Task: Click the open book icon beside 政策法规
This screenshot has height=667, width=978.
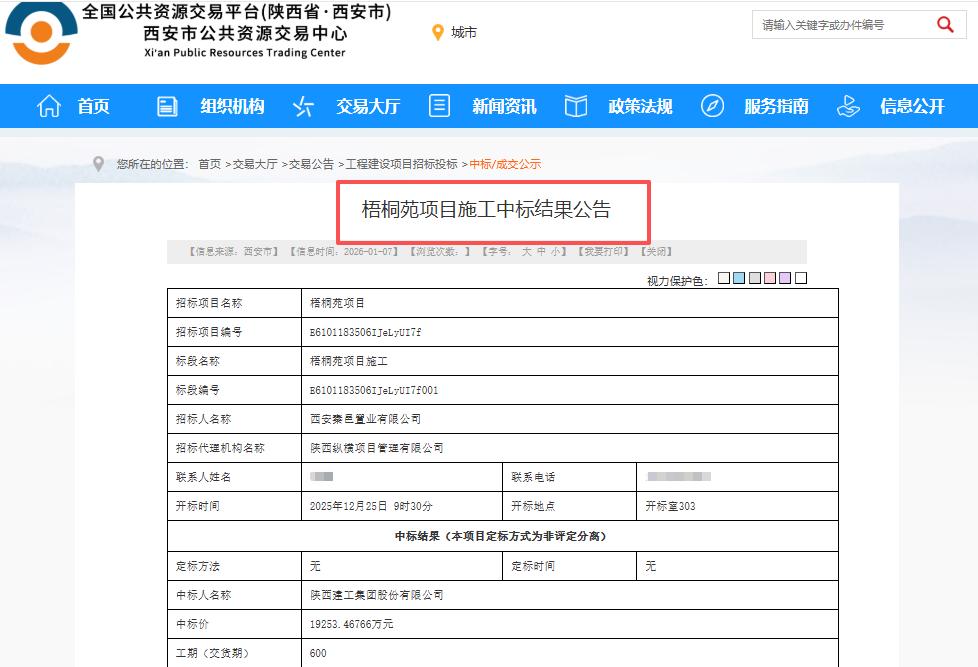Action: [575, 106]
